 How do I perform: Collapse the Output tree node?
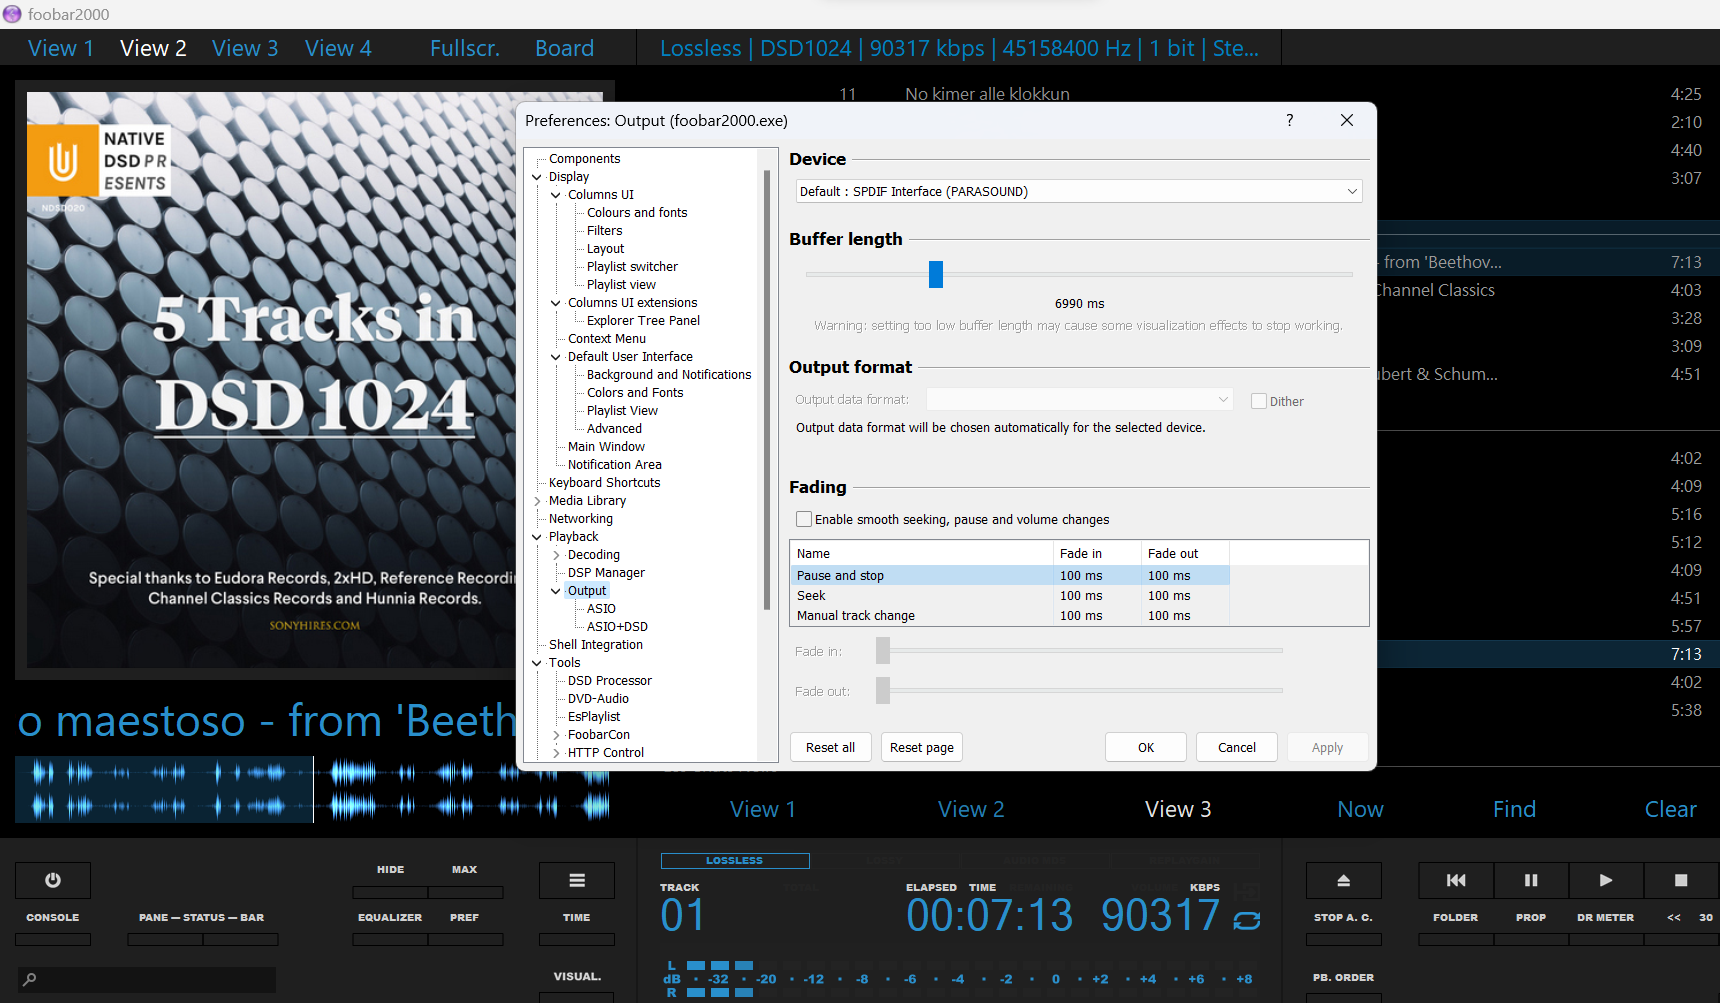[x=556, y=591]
